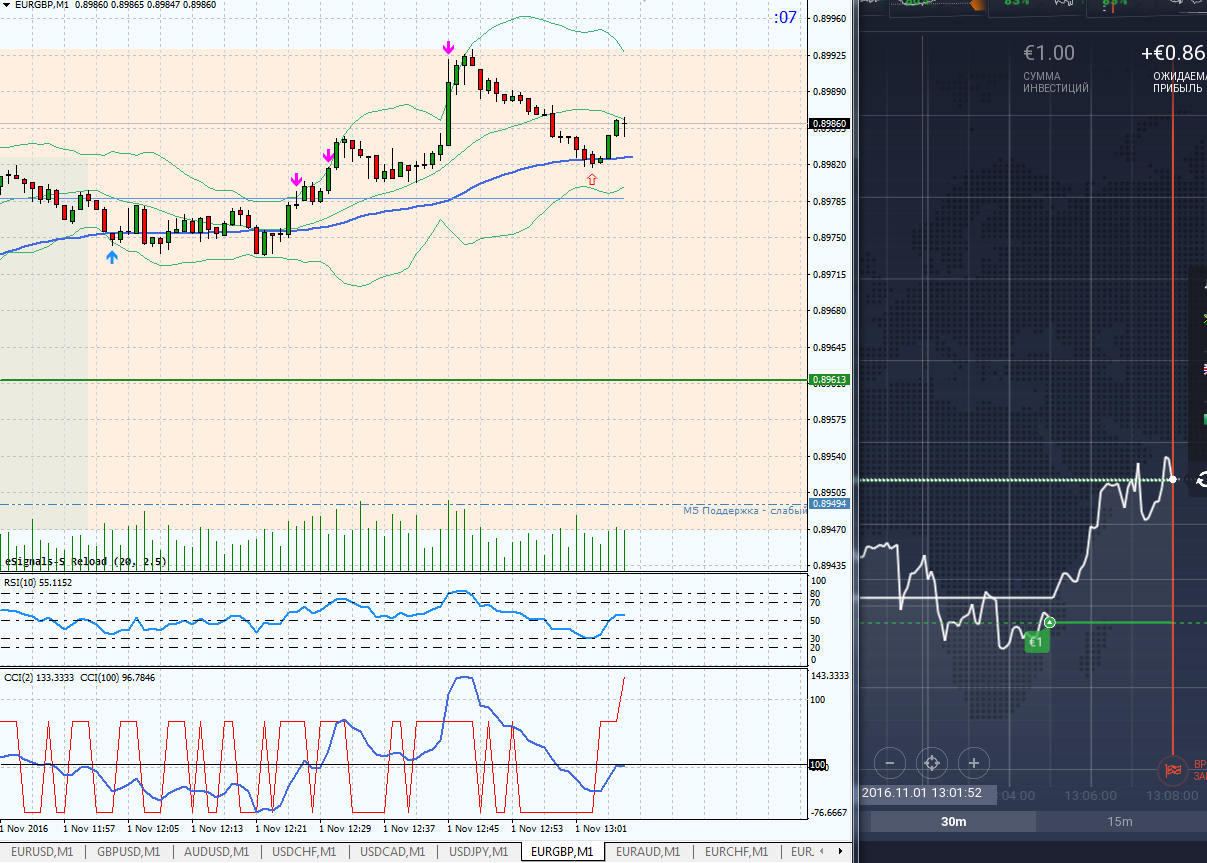Zoom out the chart with minus button

point(889,763)
